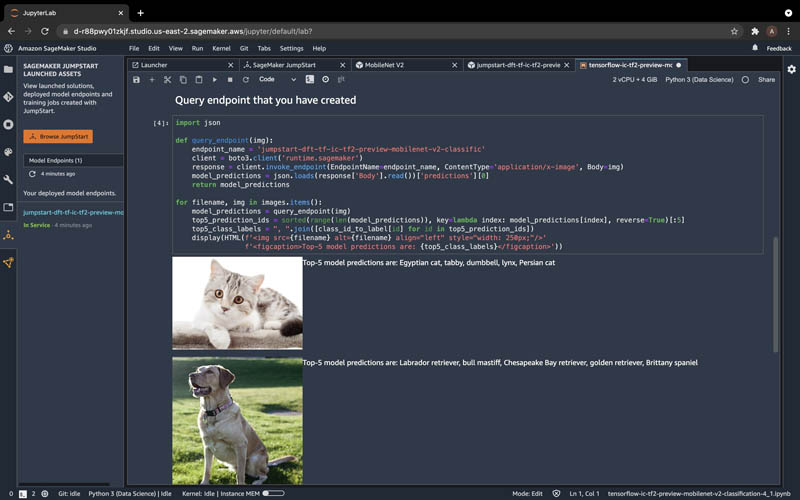Open Running Terminals and Kernels sidebar icon

[x=8, y=124]
